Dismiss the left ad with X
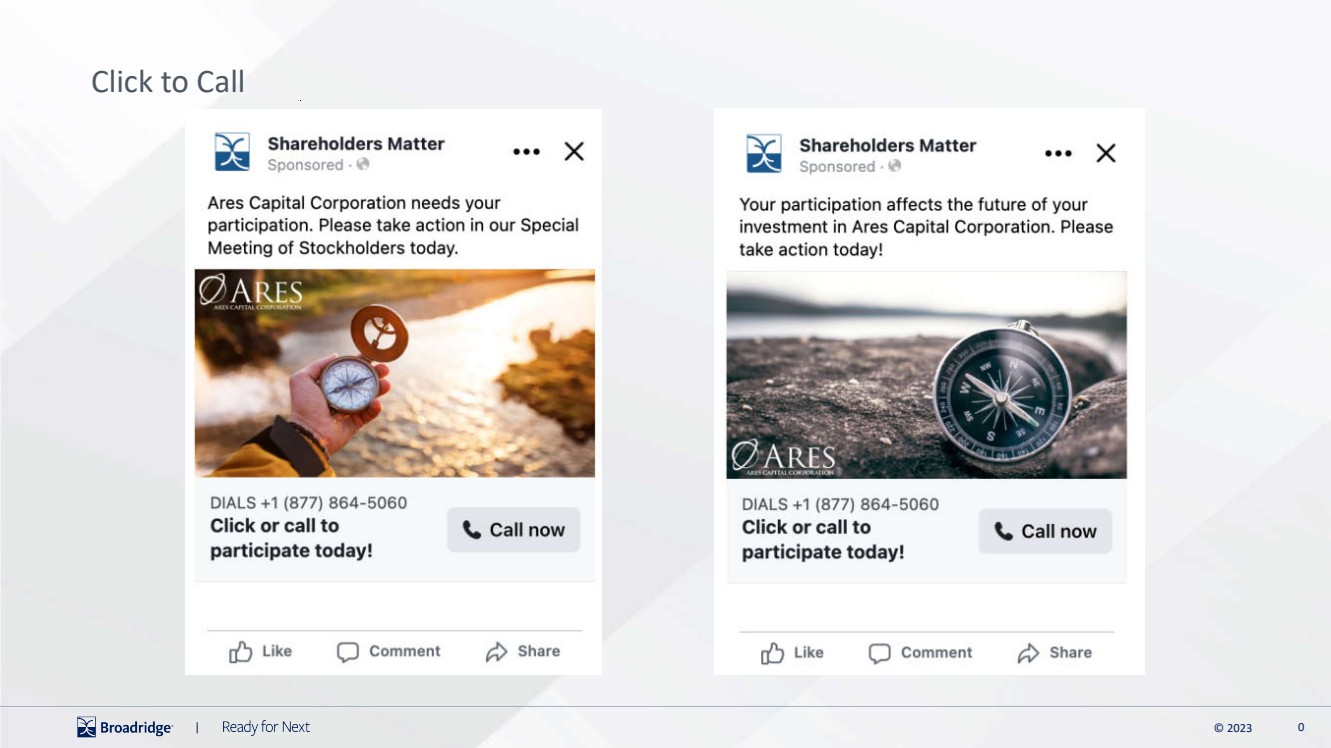The height and width of the screenshot is (748, 1331). point(574,152)
